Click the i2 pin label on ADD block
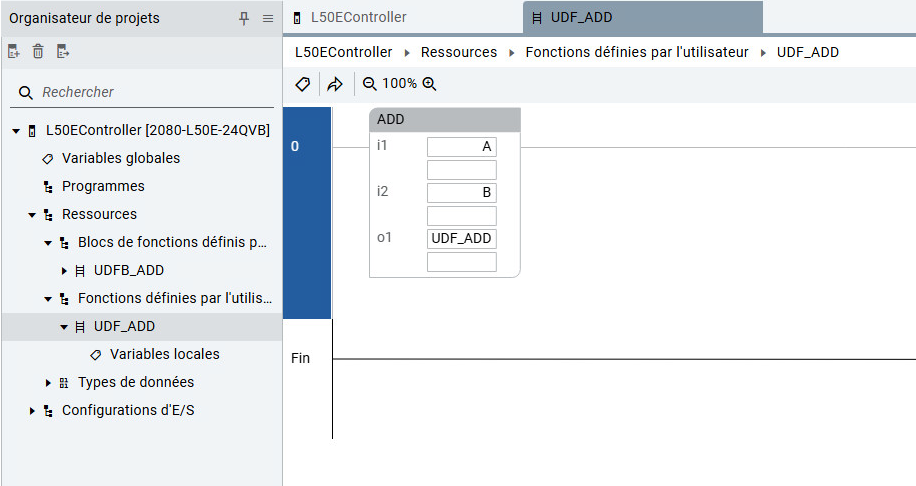 383,192
